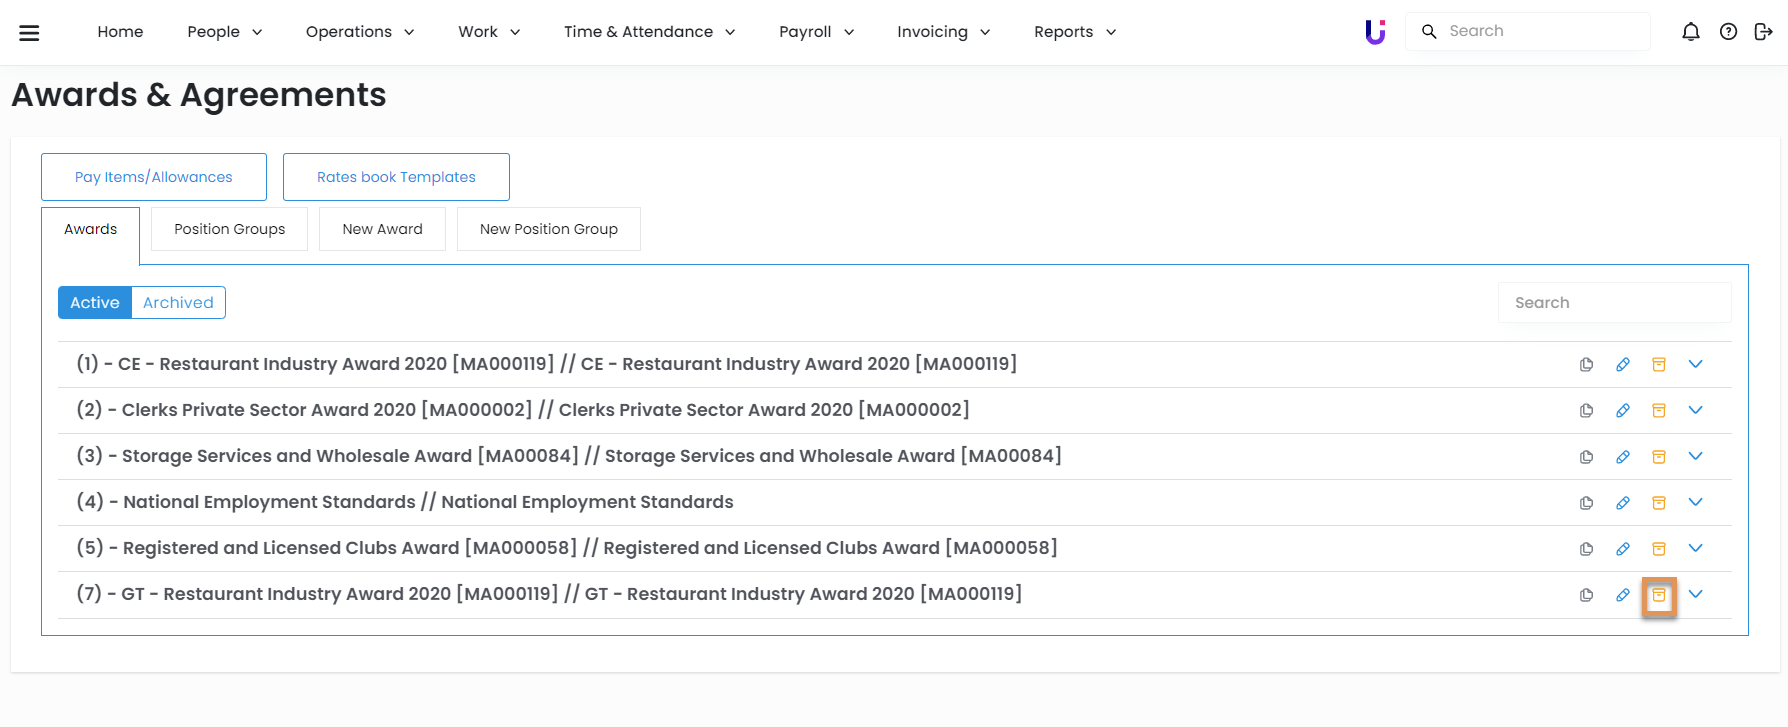Open the hamburger sidebar menu

point(30,33)
